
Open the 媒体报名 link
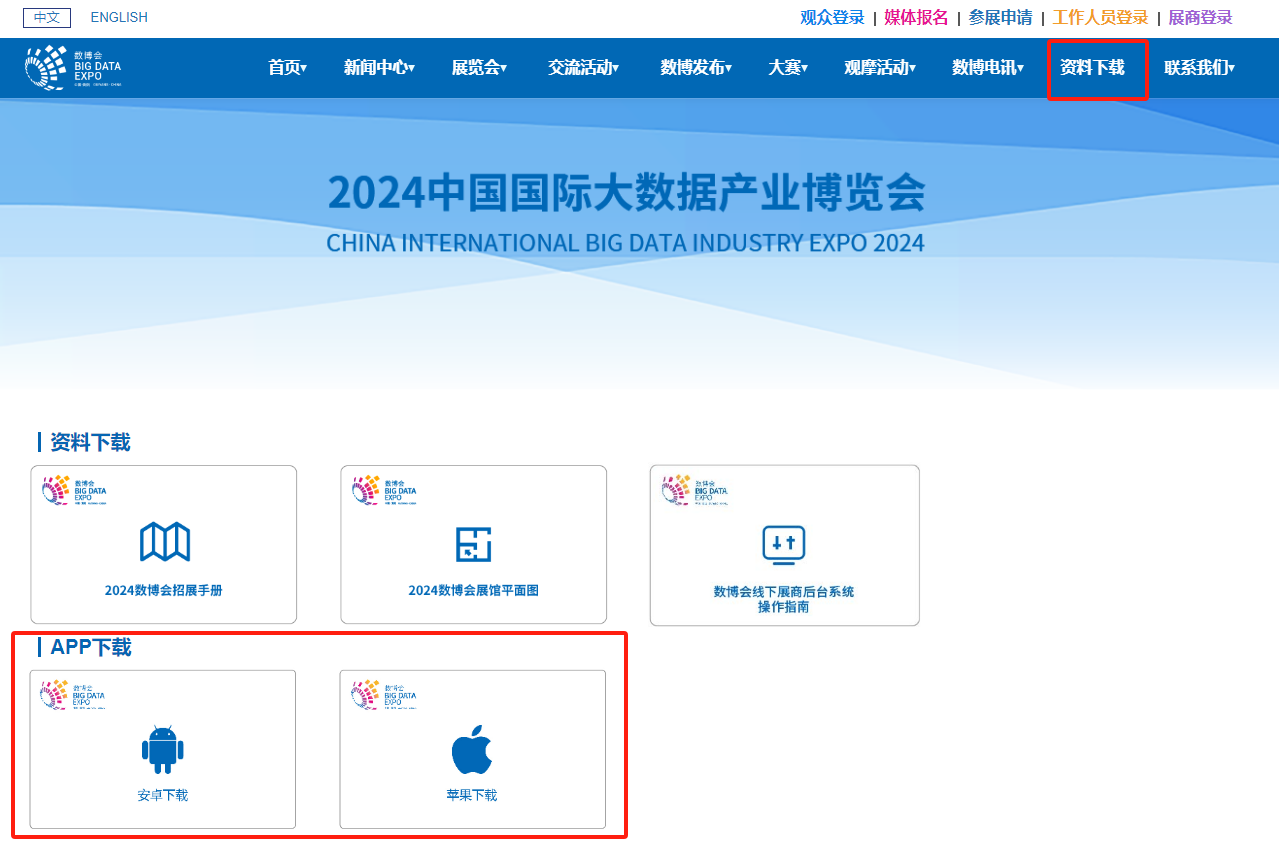pos(916,17)
